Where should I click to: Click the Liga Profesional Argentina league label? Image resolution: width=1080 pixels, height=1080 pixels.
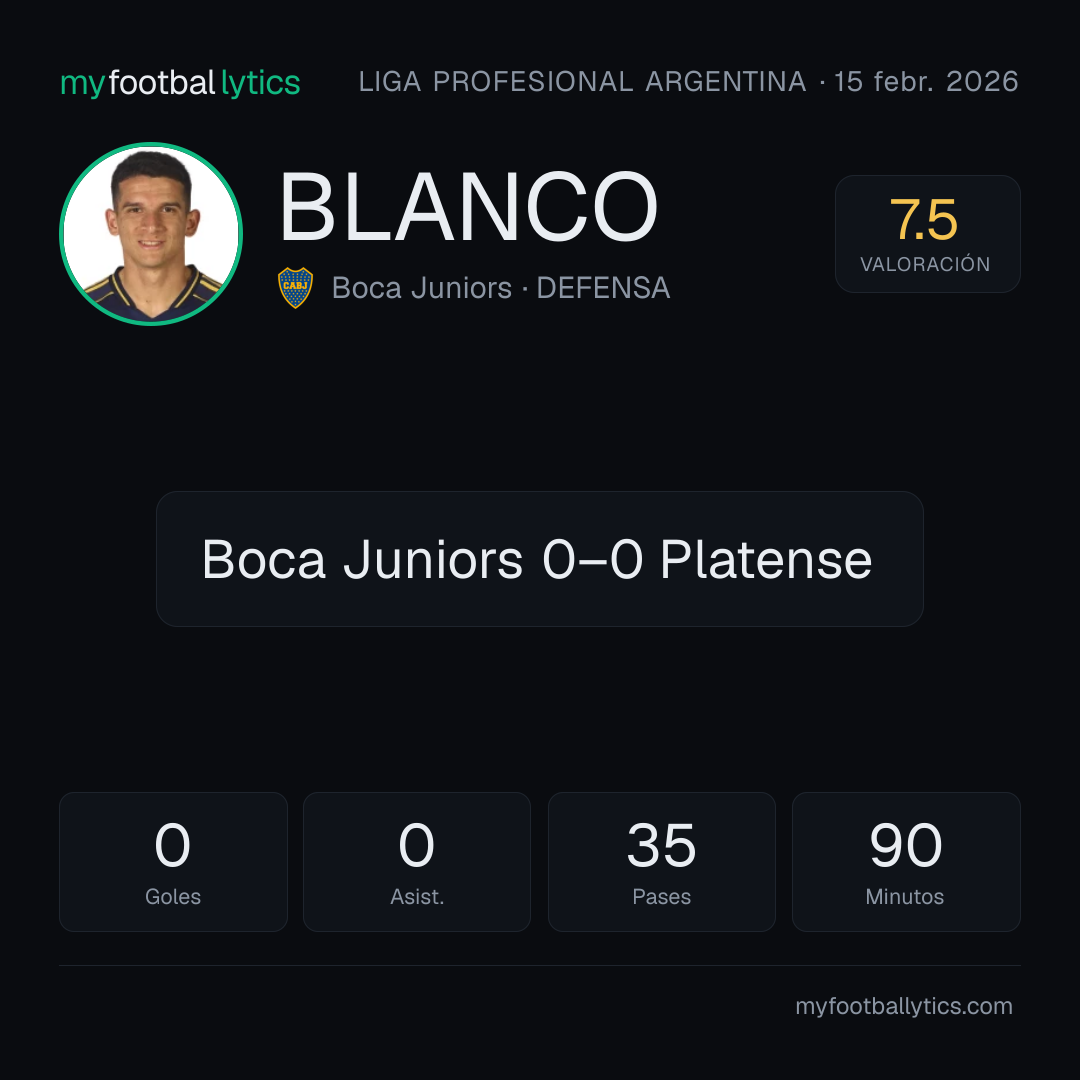point(582,82)
